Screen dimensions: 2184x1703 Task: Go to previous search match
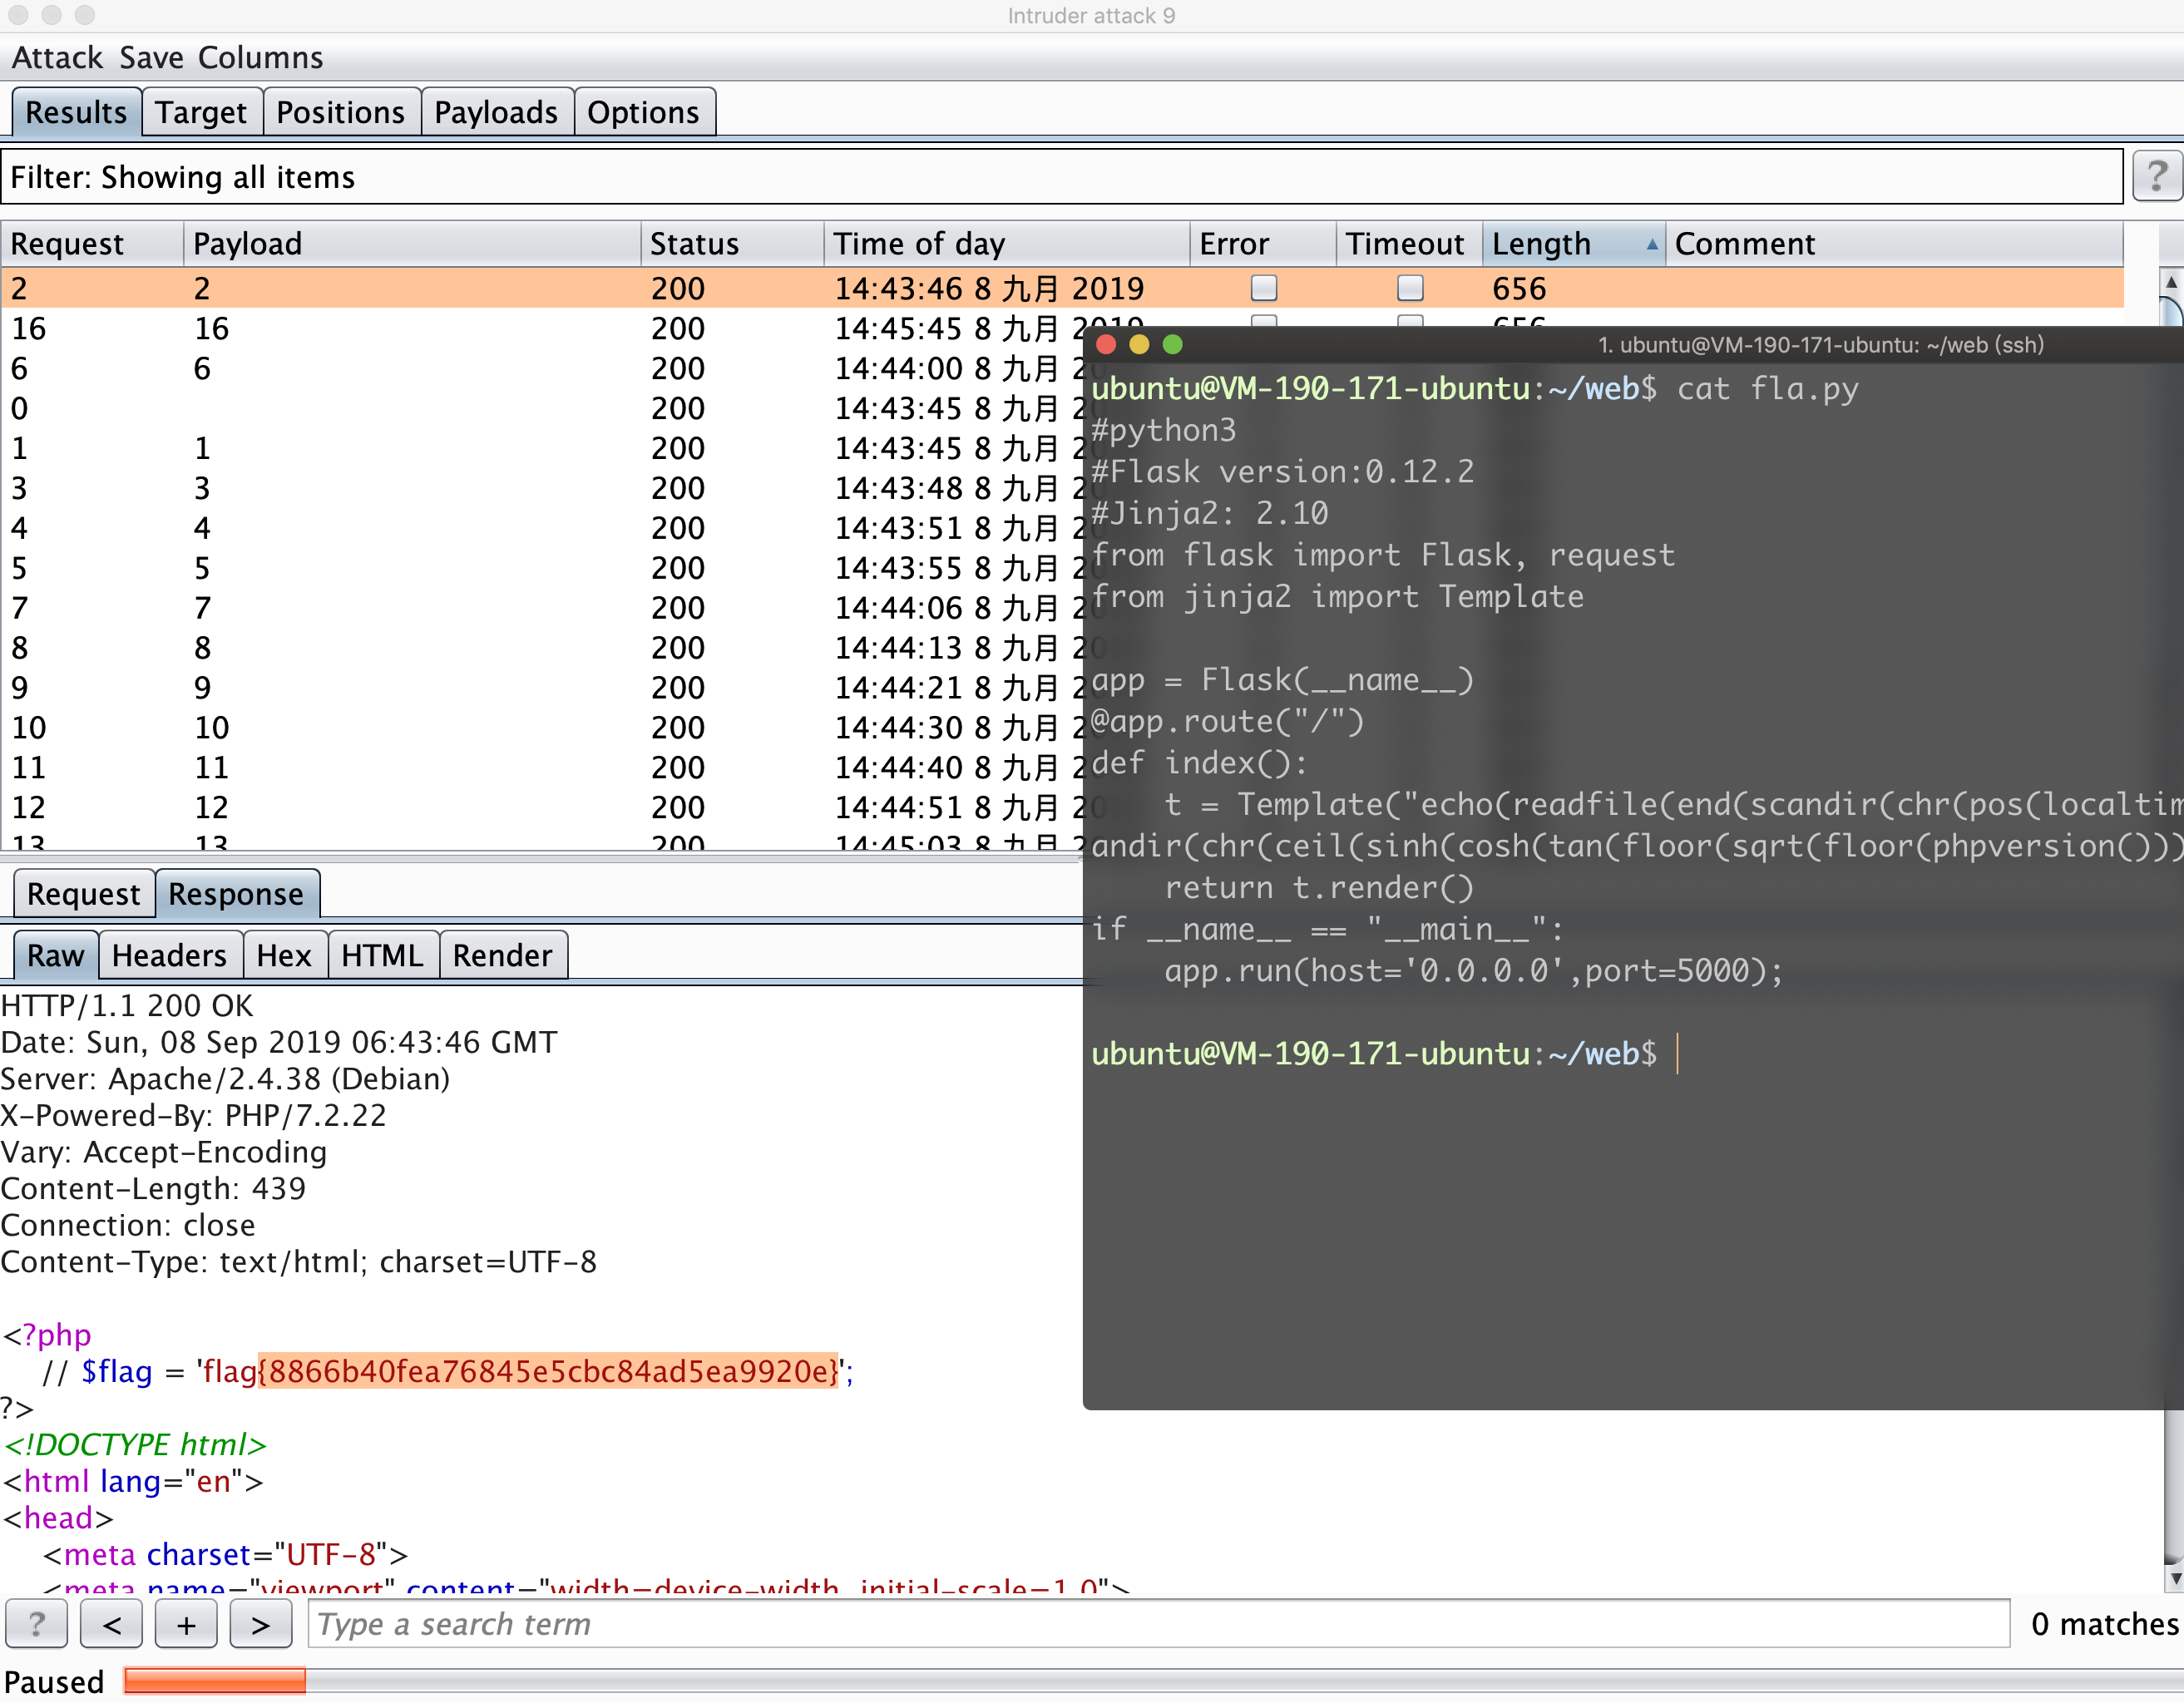click(111, 1623)
